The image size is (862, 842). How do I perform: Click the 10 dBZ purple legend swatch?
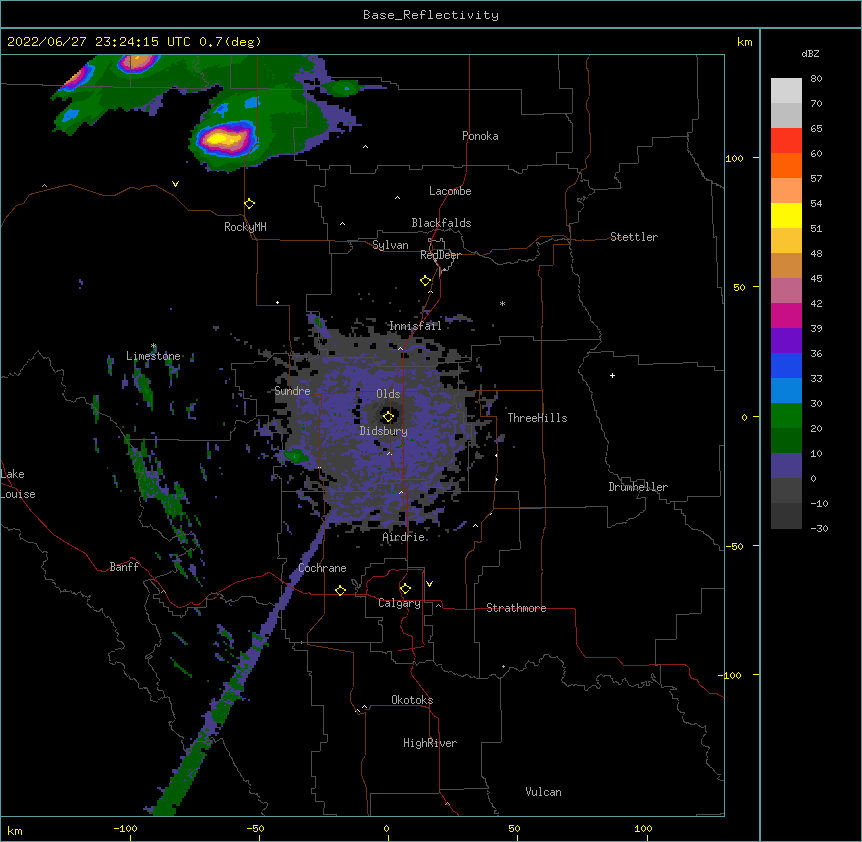point(786,466)
